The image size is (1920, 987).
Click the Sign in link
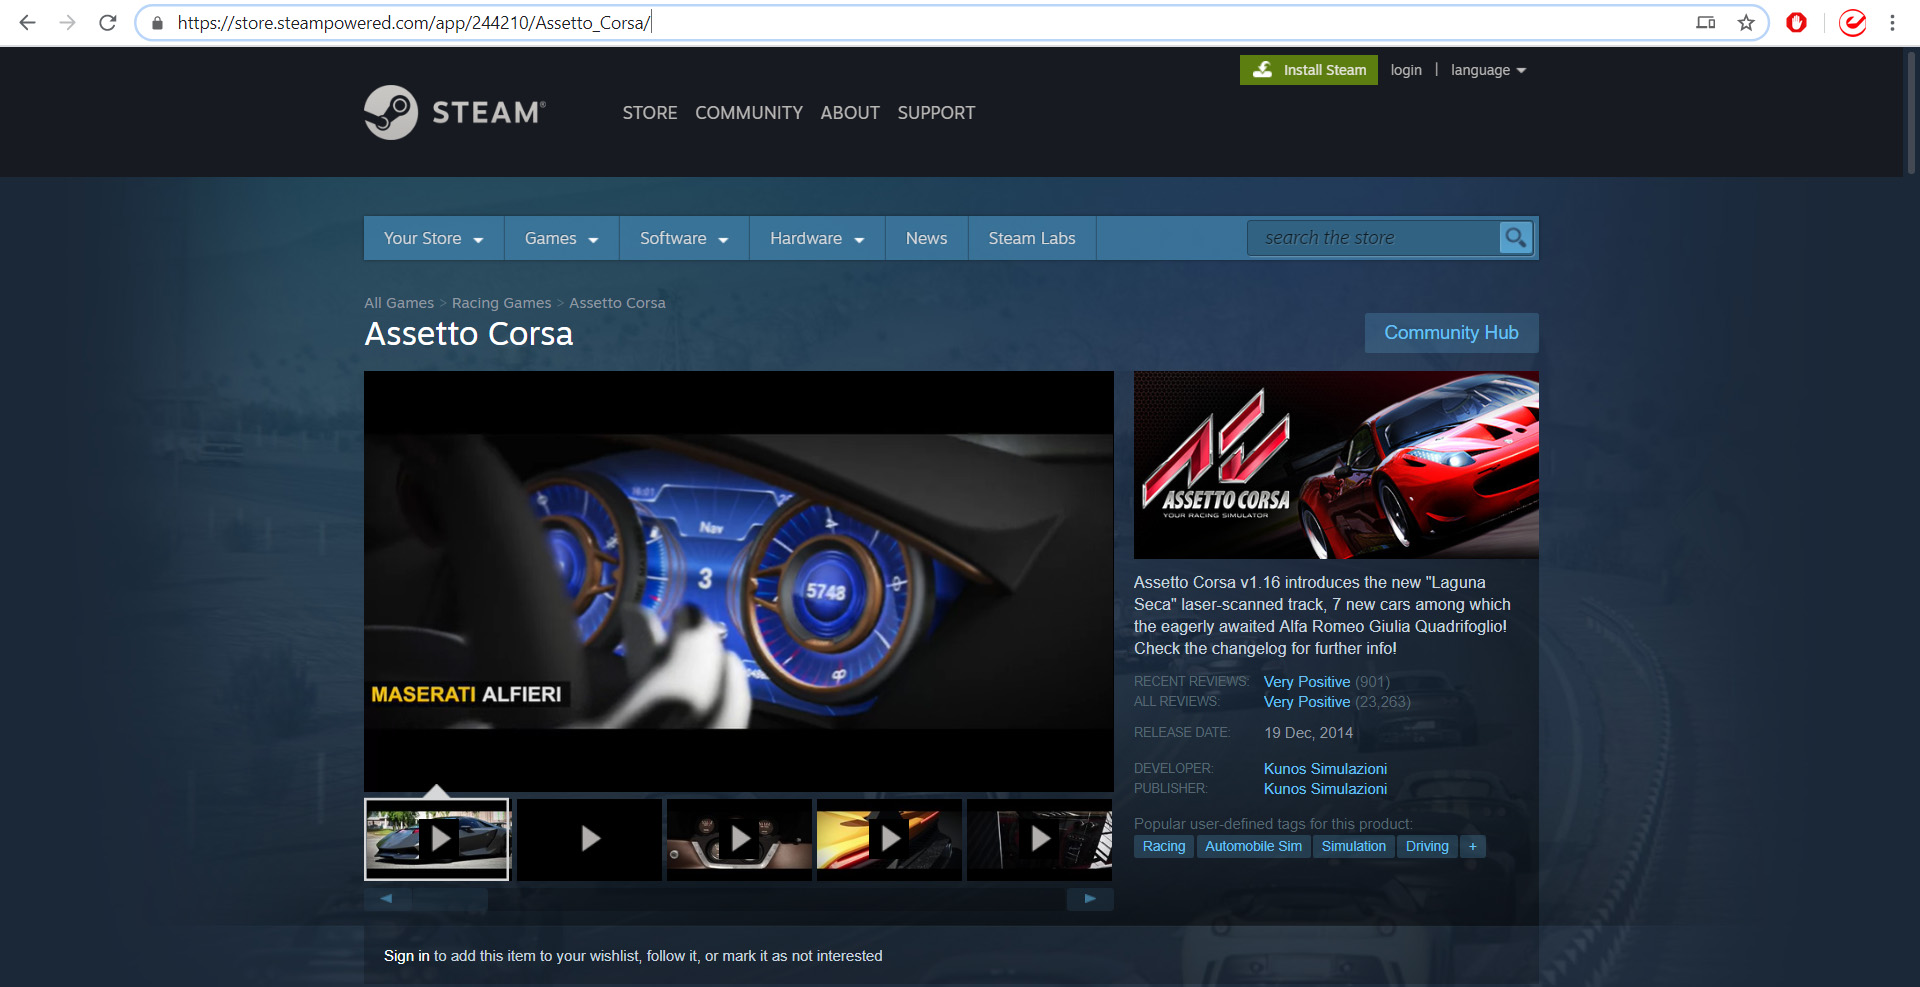tap(406, 956)
